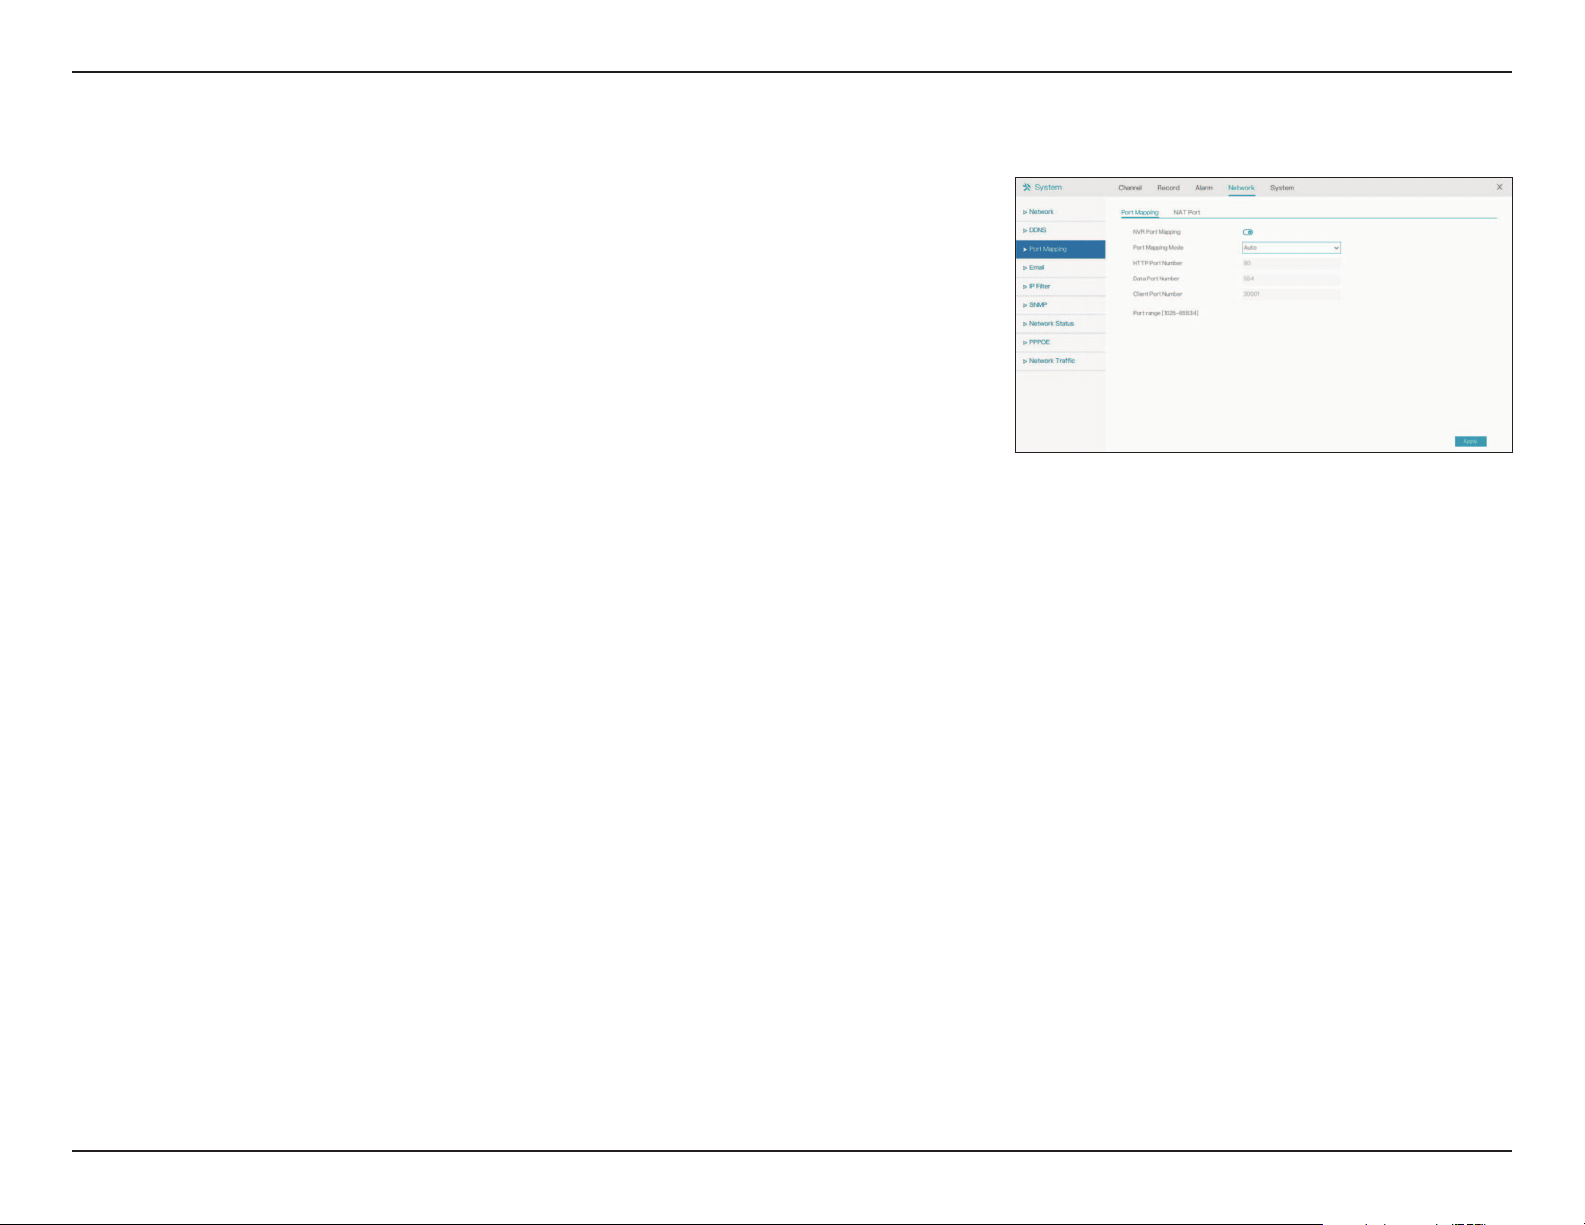Switch to the NAT Port tab
This screenshot has height=1225, width=1585.
[1187, 212]
